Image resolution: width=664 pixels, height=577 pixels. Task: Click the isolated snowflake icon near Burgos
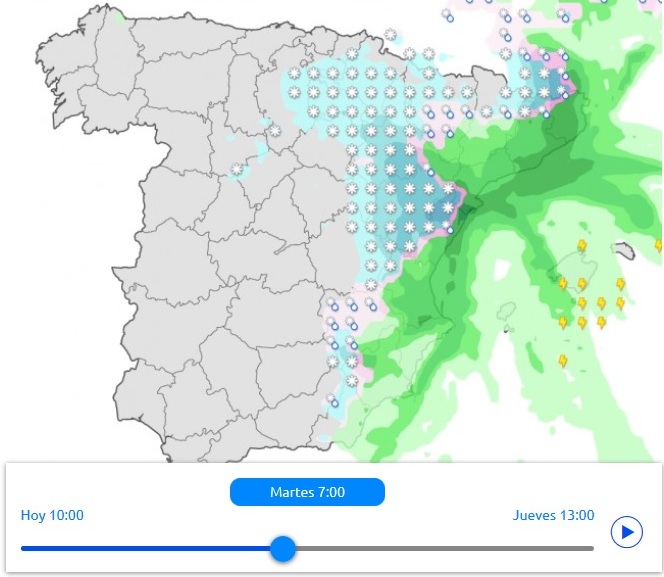click(x=275, y=131)
